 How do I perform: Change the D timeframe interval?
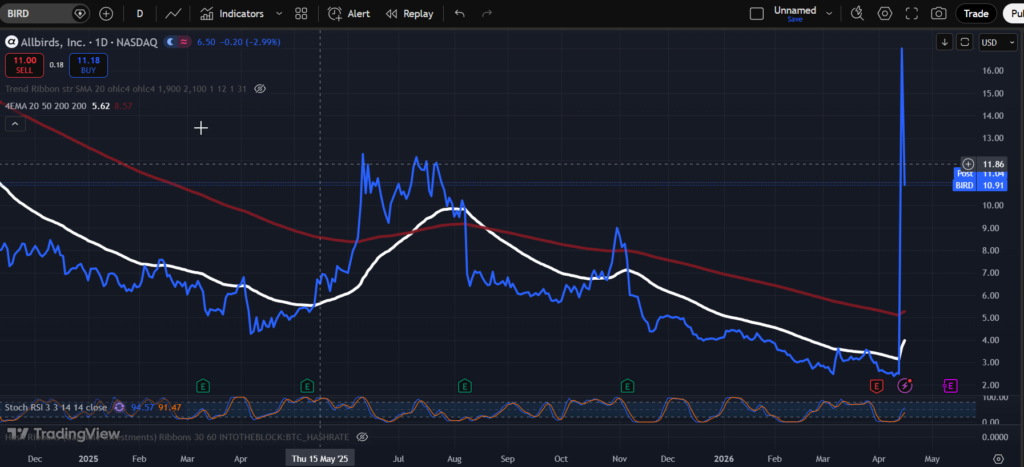coord(140,14)
